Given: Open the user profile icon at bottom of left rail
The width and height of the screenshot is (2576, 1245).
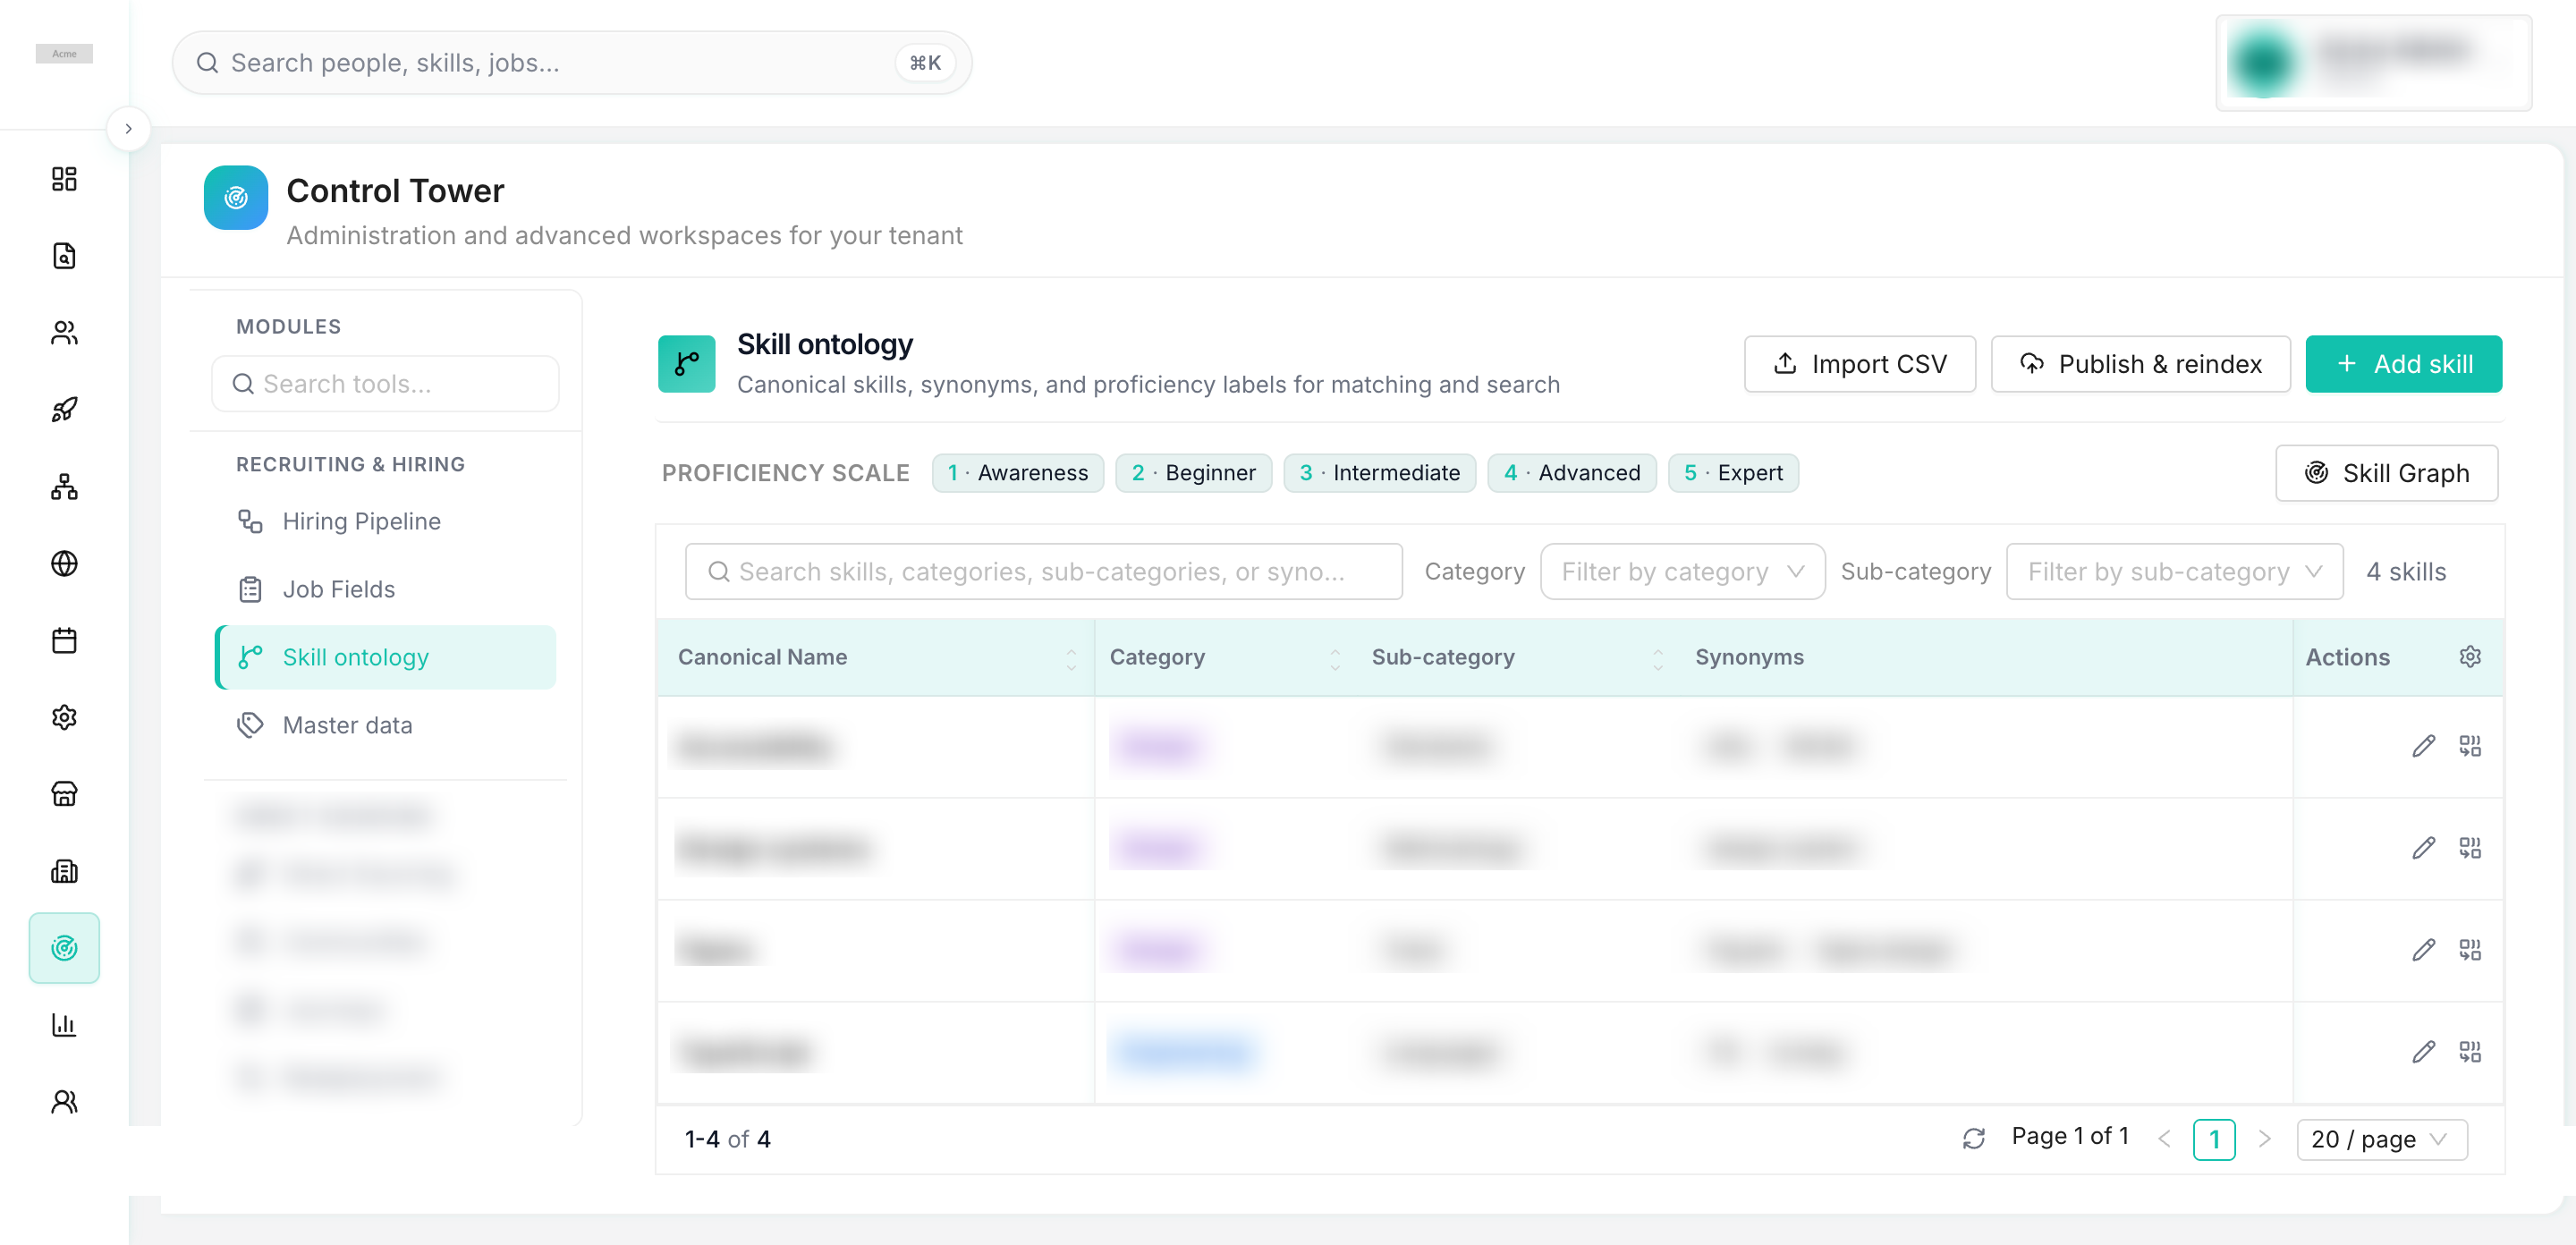Looking at the screenshot, I should pyautogui.click(x=64, y=1102).
